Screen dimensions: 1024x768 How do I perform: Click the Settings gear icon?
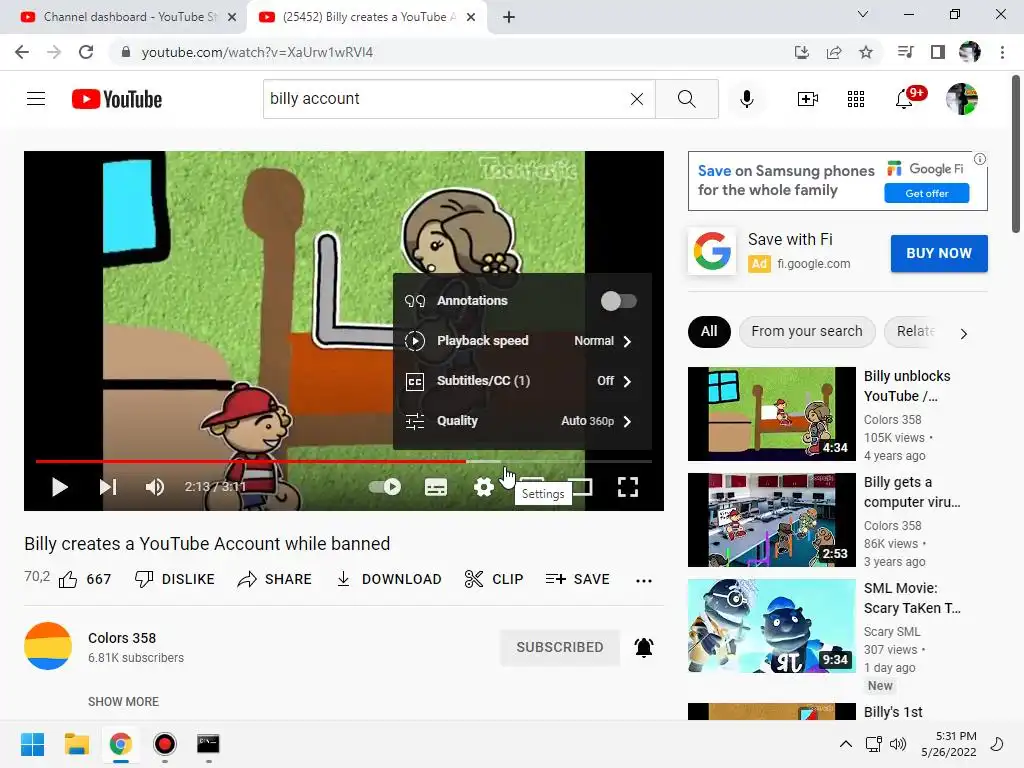483,487
